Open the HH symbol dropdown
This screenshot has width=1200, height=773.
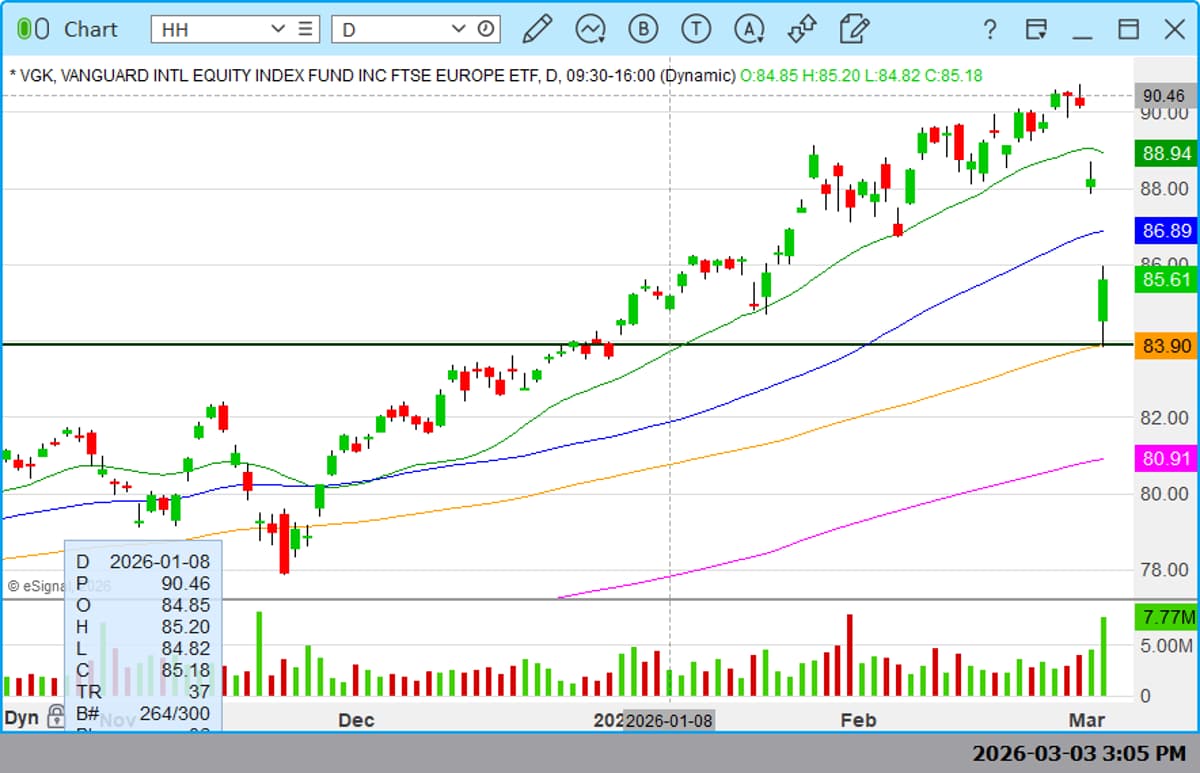click(277, 29)
